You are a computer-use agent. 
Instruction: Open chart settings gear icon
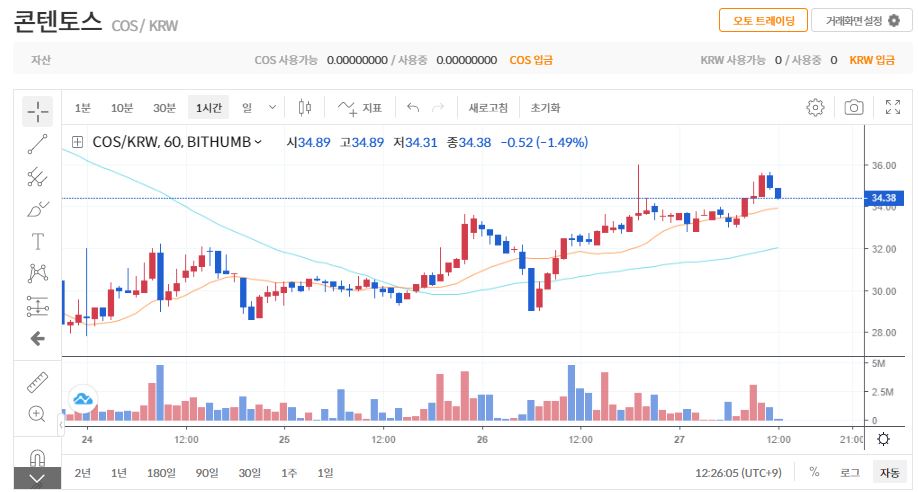tap(815, 107)
